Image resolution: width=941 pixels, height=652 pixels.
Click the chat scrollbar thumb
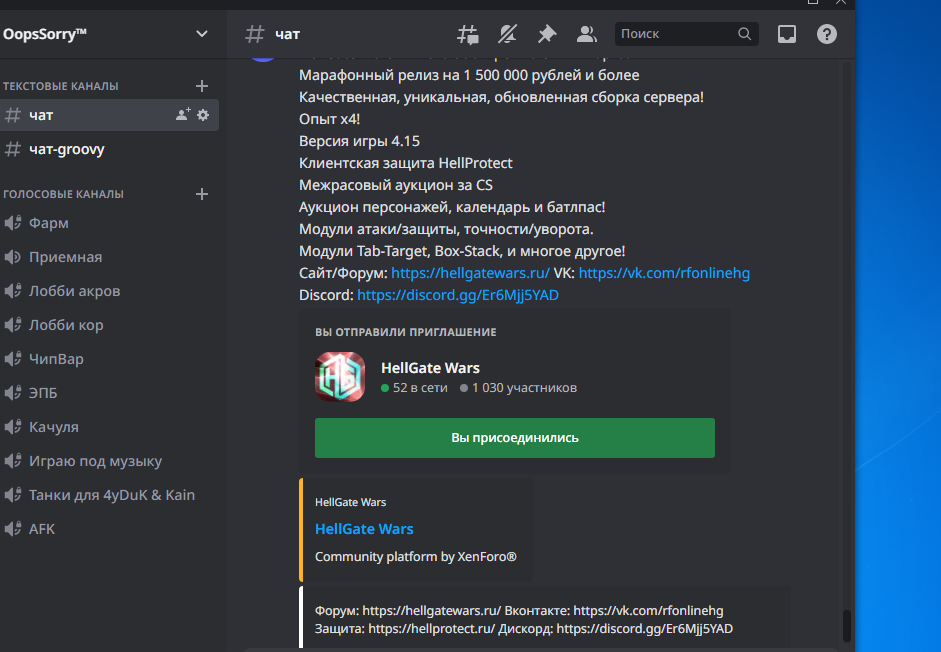click(847, 626)
